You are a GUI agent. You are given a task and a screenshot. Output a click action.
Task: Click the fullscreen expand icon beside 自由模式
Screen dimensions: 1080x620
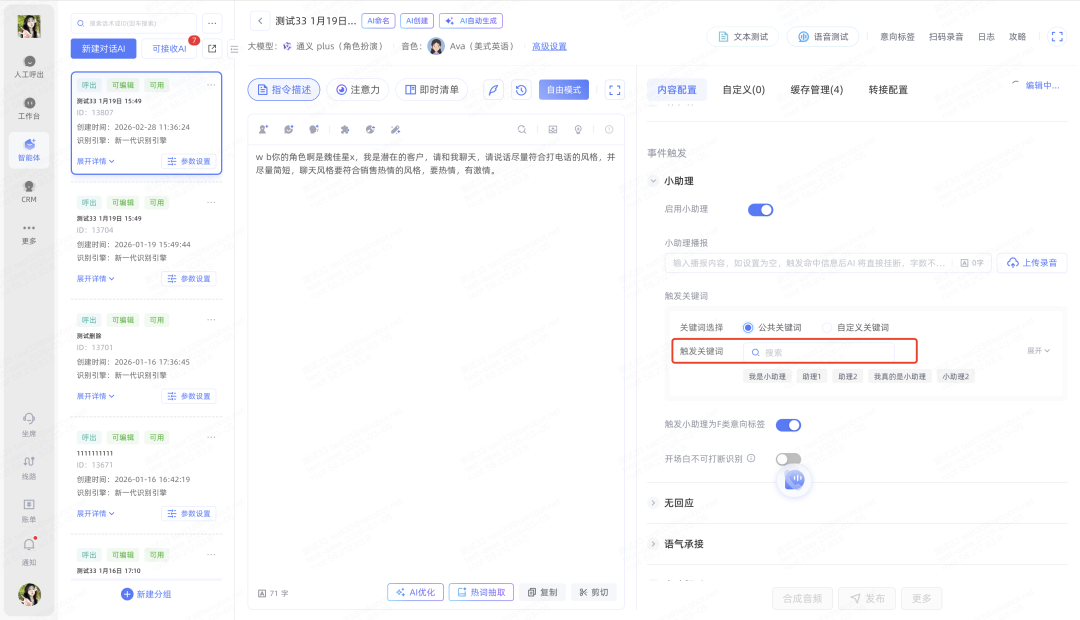pyautogui.click(x=615, y=90)
